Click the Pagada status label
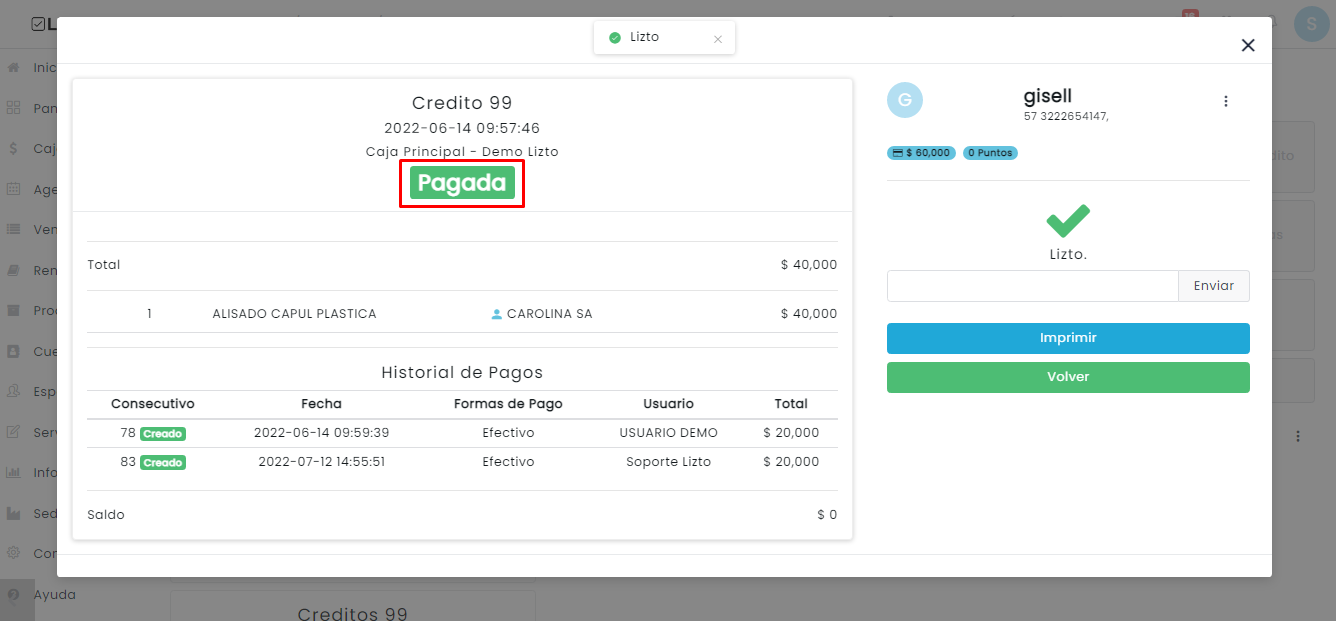Viewport: 1336px width, 621px height. [462, 183]
